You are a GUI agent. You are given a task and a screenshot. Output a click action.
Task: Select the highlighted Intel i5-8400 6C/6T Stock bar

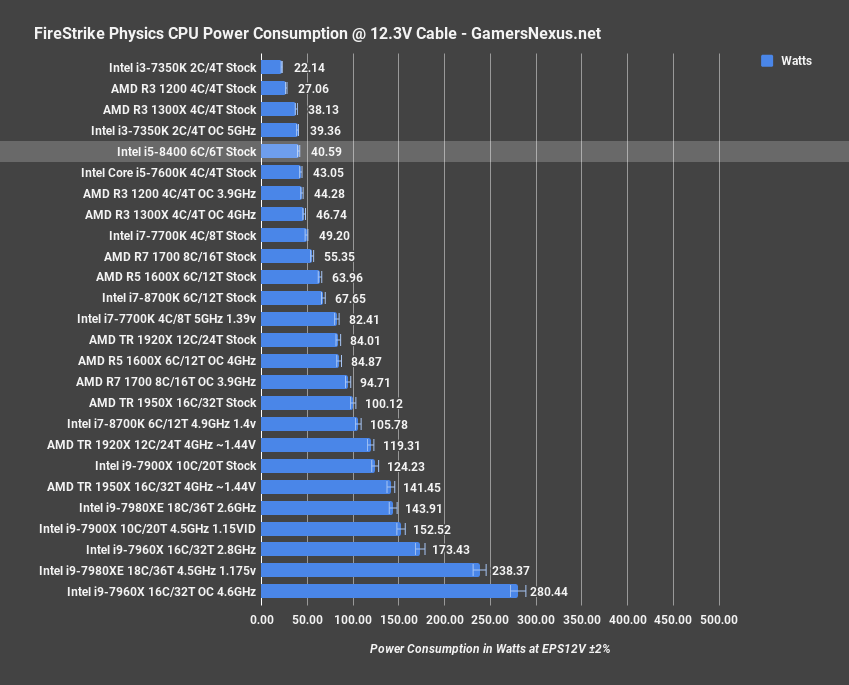coord(279,151)
